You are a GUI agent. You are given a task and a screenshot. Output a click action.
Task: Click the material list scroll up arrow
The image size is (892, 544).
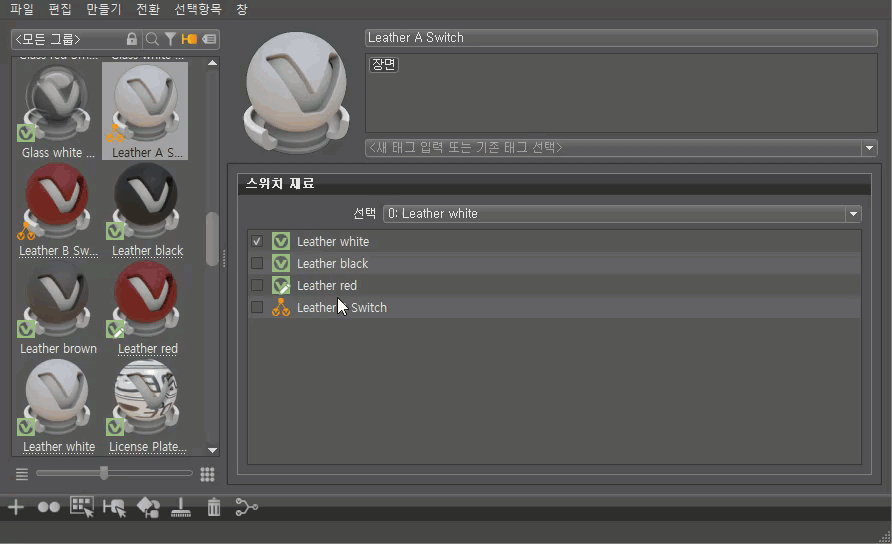(x=212, y=63)
